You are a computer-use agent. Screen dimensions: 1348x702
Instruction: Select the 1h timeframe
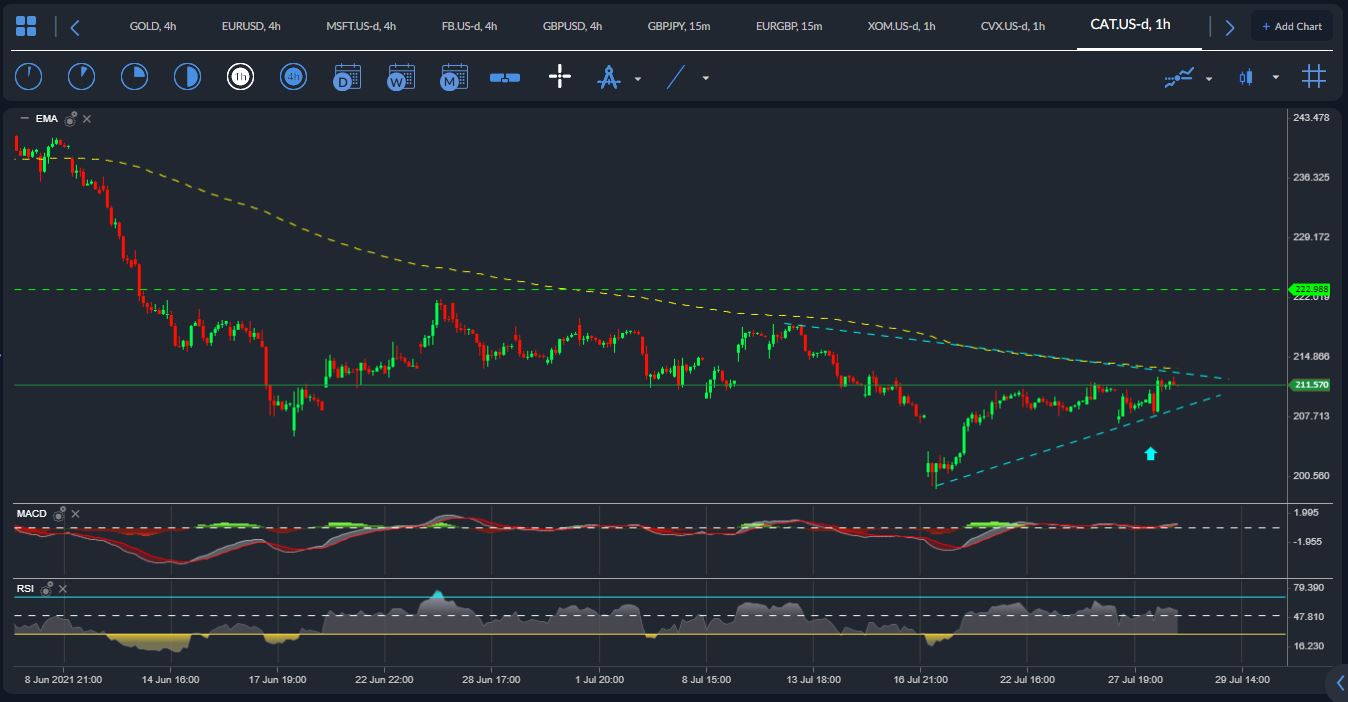(239, 76)
